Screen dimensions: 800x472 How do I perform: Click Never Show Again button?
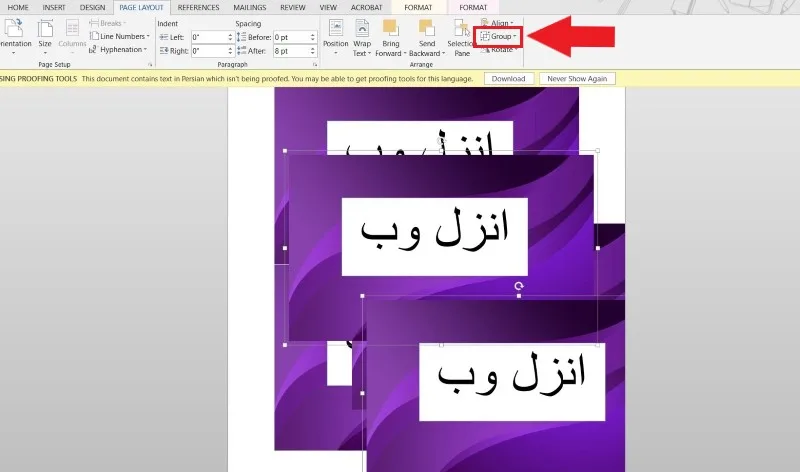(x=577, y=79)
